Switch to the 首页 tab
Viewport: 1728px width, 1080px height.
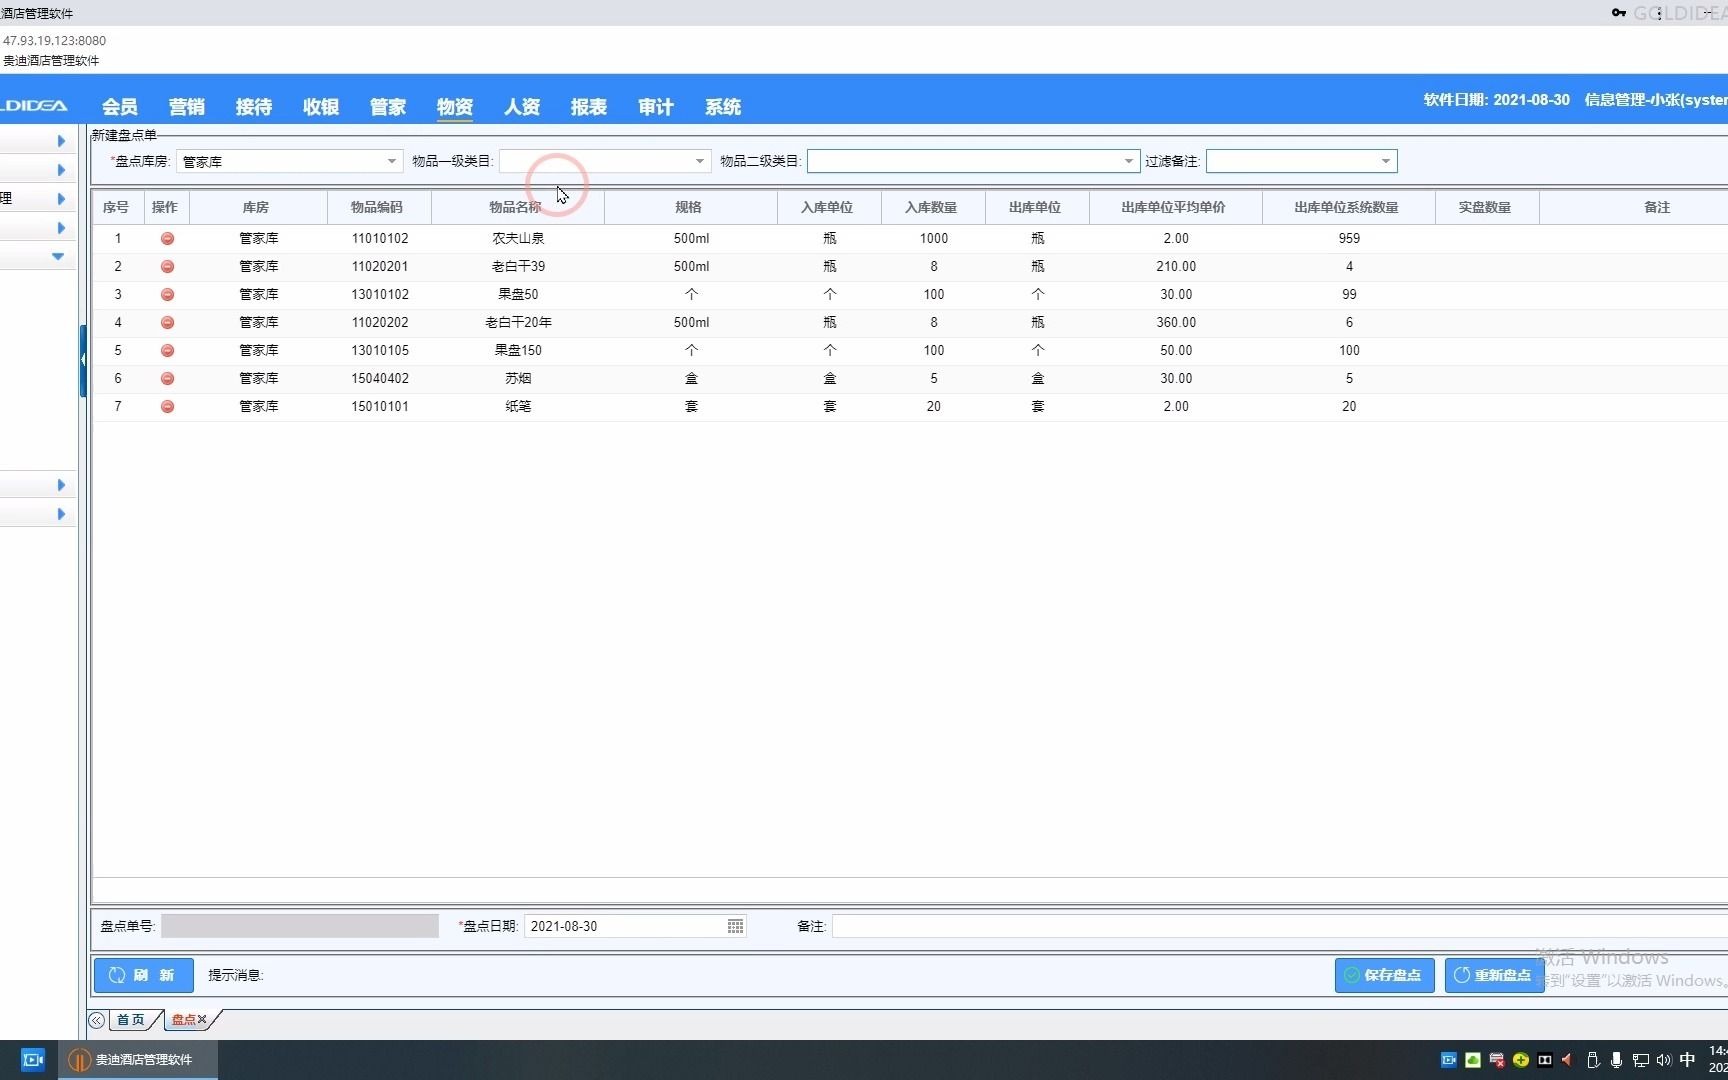[x=131, y=1020]
